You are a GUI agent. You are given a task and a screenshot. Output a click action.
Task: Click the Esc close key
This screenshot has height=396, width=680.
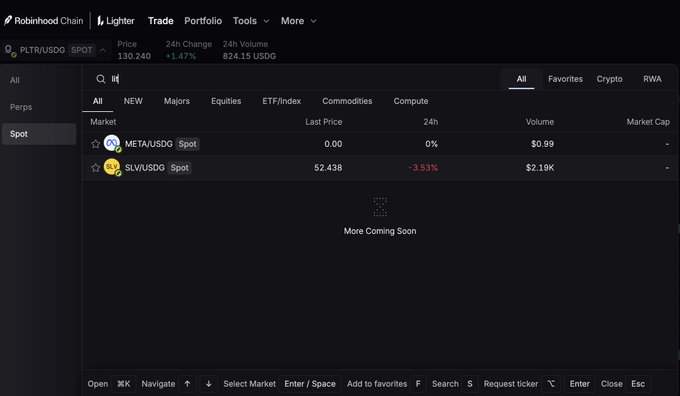pyautogui.click(x=638, y=384)
